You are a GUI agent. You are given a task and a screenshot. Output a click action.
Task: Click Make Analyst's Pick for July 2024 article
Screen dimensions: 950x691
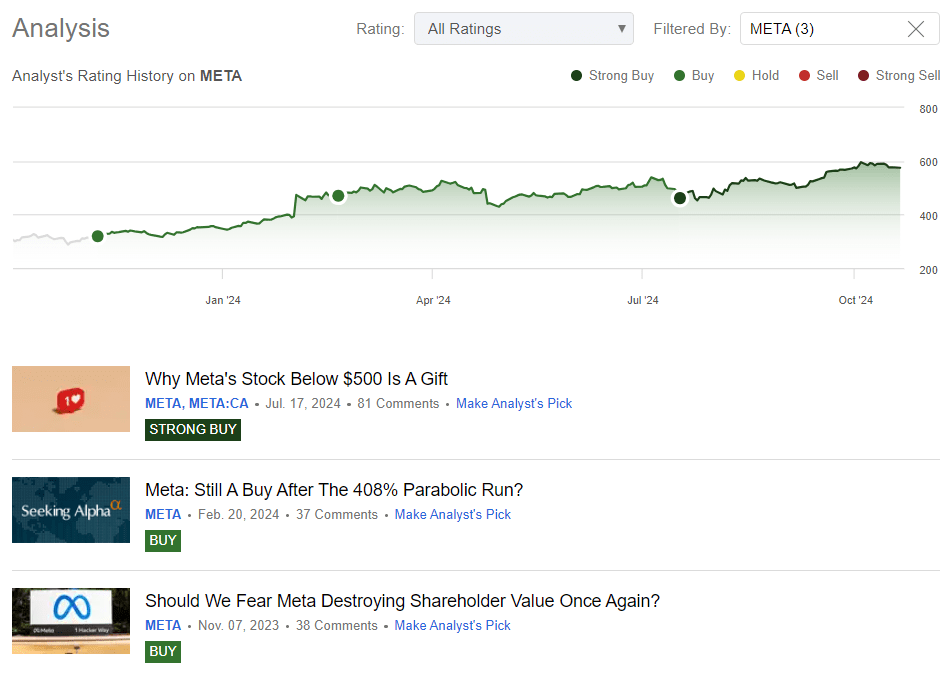point(514,404)
